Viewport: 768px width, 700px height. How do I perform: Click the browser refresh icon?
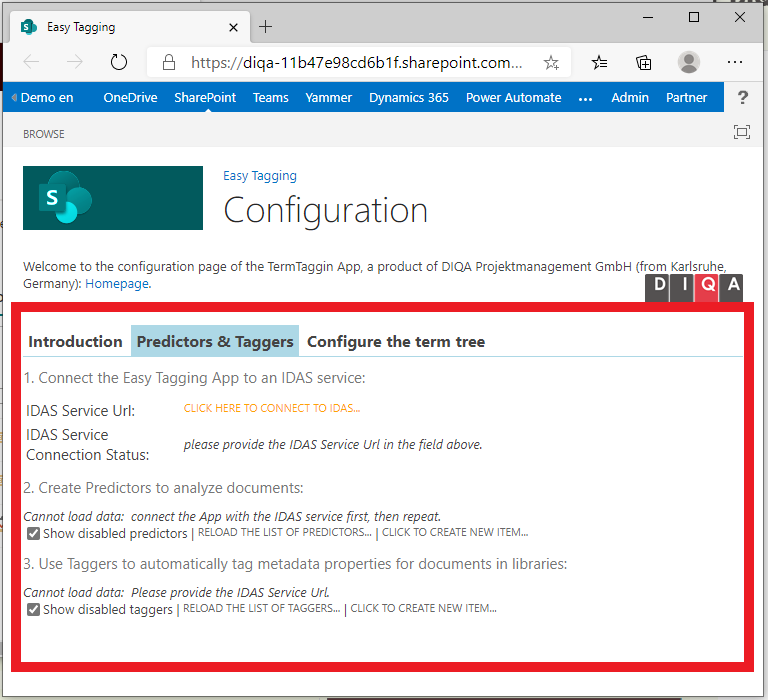click(119, 62)
